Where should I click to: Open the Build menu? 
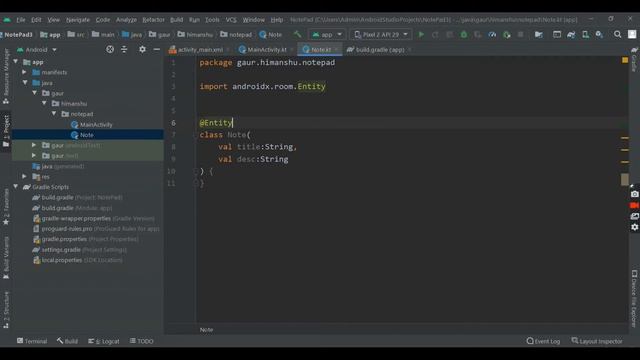[x=176, y=20]
